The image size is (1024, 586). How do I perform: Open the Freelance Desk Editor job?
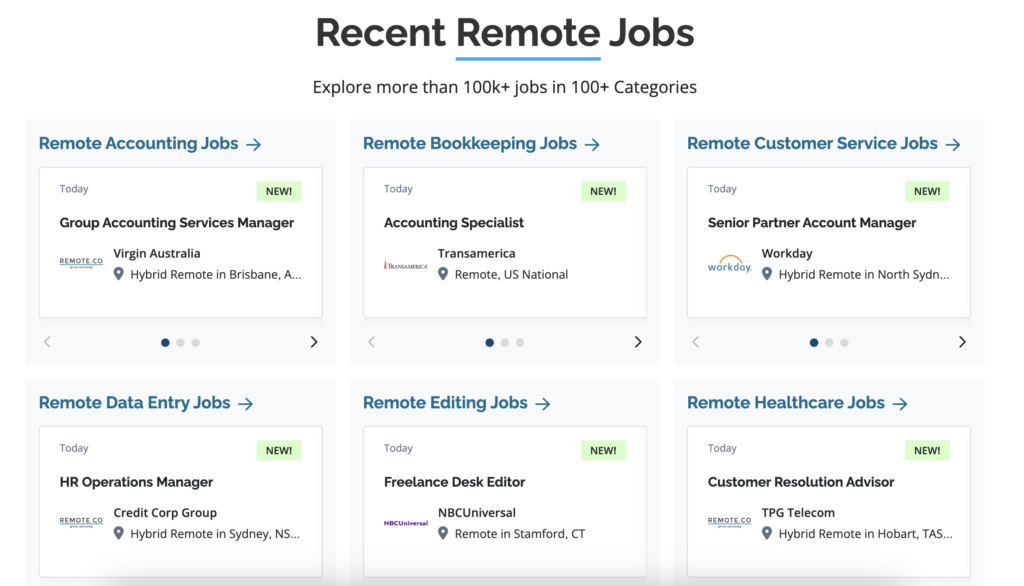click(455, 482)
